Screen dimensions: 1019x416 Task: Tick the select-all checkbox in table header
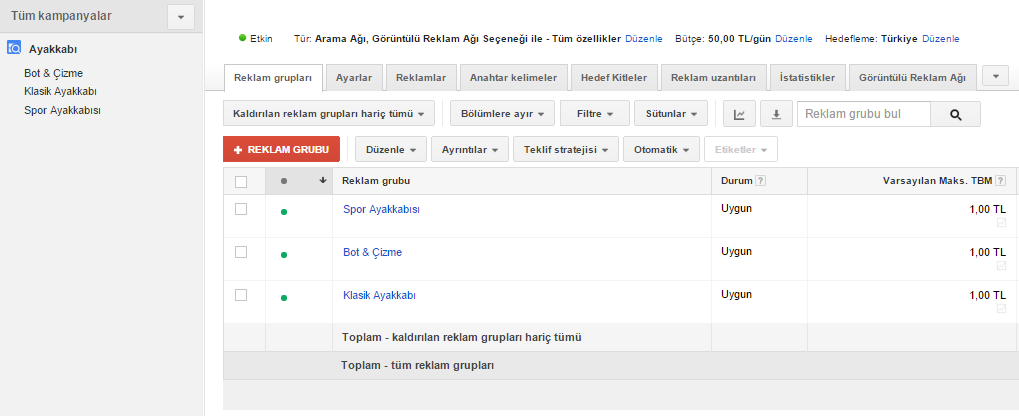240,182
